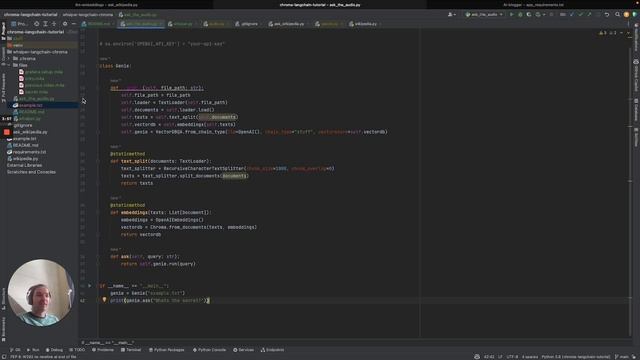Click the Profile icon in toolbar
Screen dimensions: 640x360
pyautogui.click(x=539, y=14)
